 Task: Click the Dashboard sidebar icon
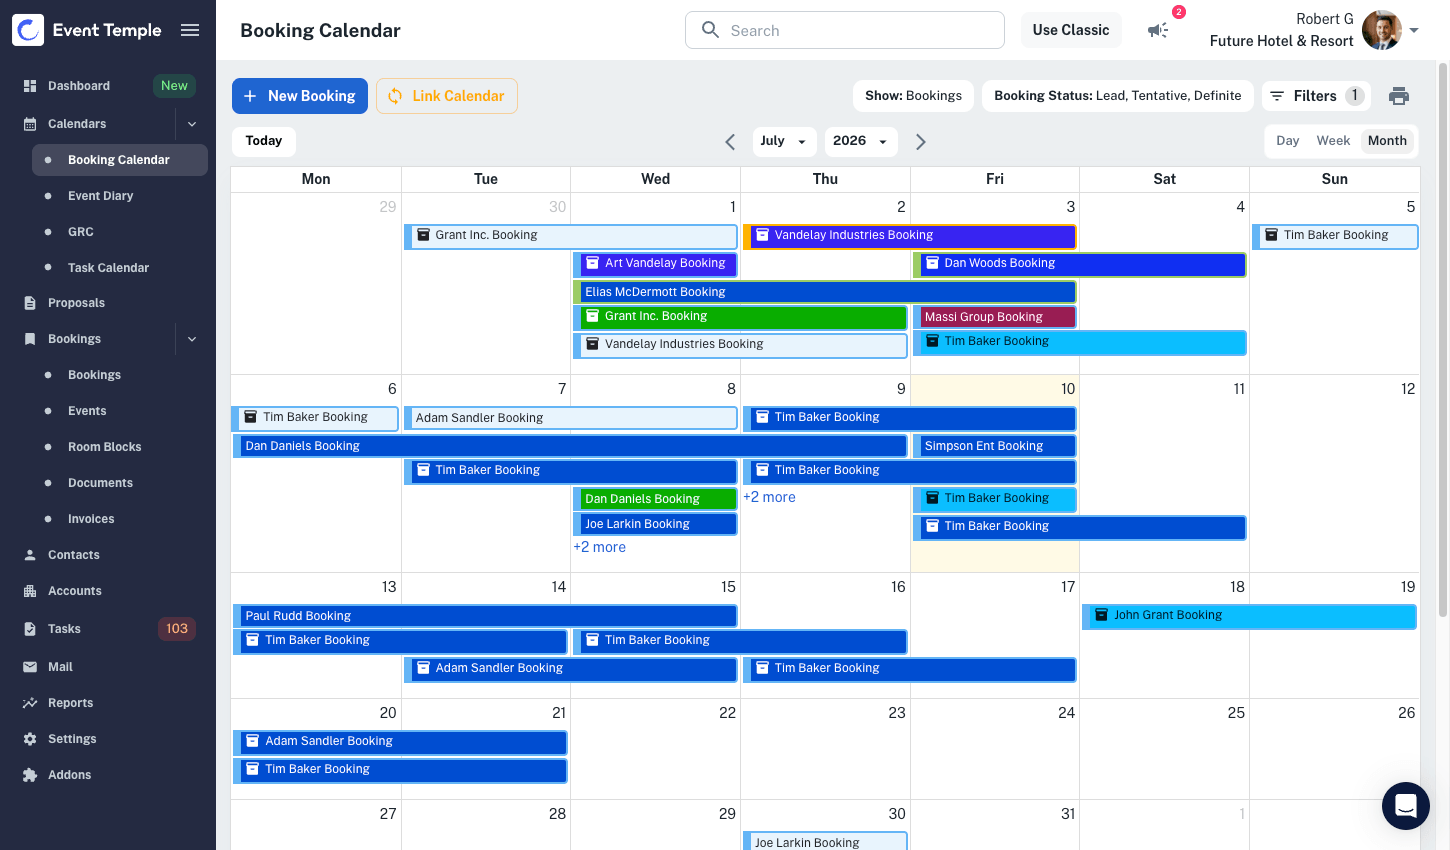[x=30, y=86]
